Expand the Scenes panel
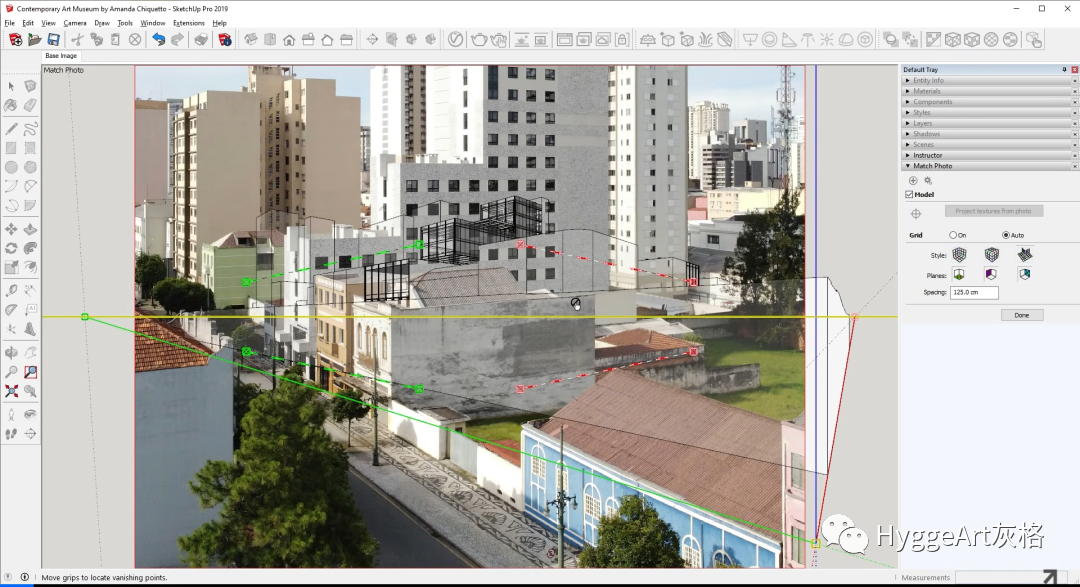1080x587 pixels. [990, 145]
